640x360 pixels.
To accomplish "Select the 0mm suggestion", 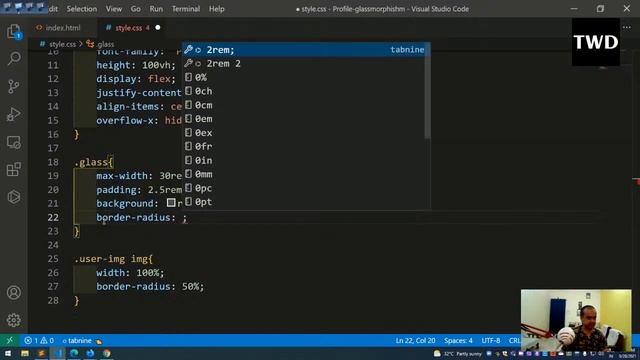I will tap(304, 174).
